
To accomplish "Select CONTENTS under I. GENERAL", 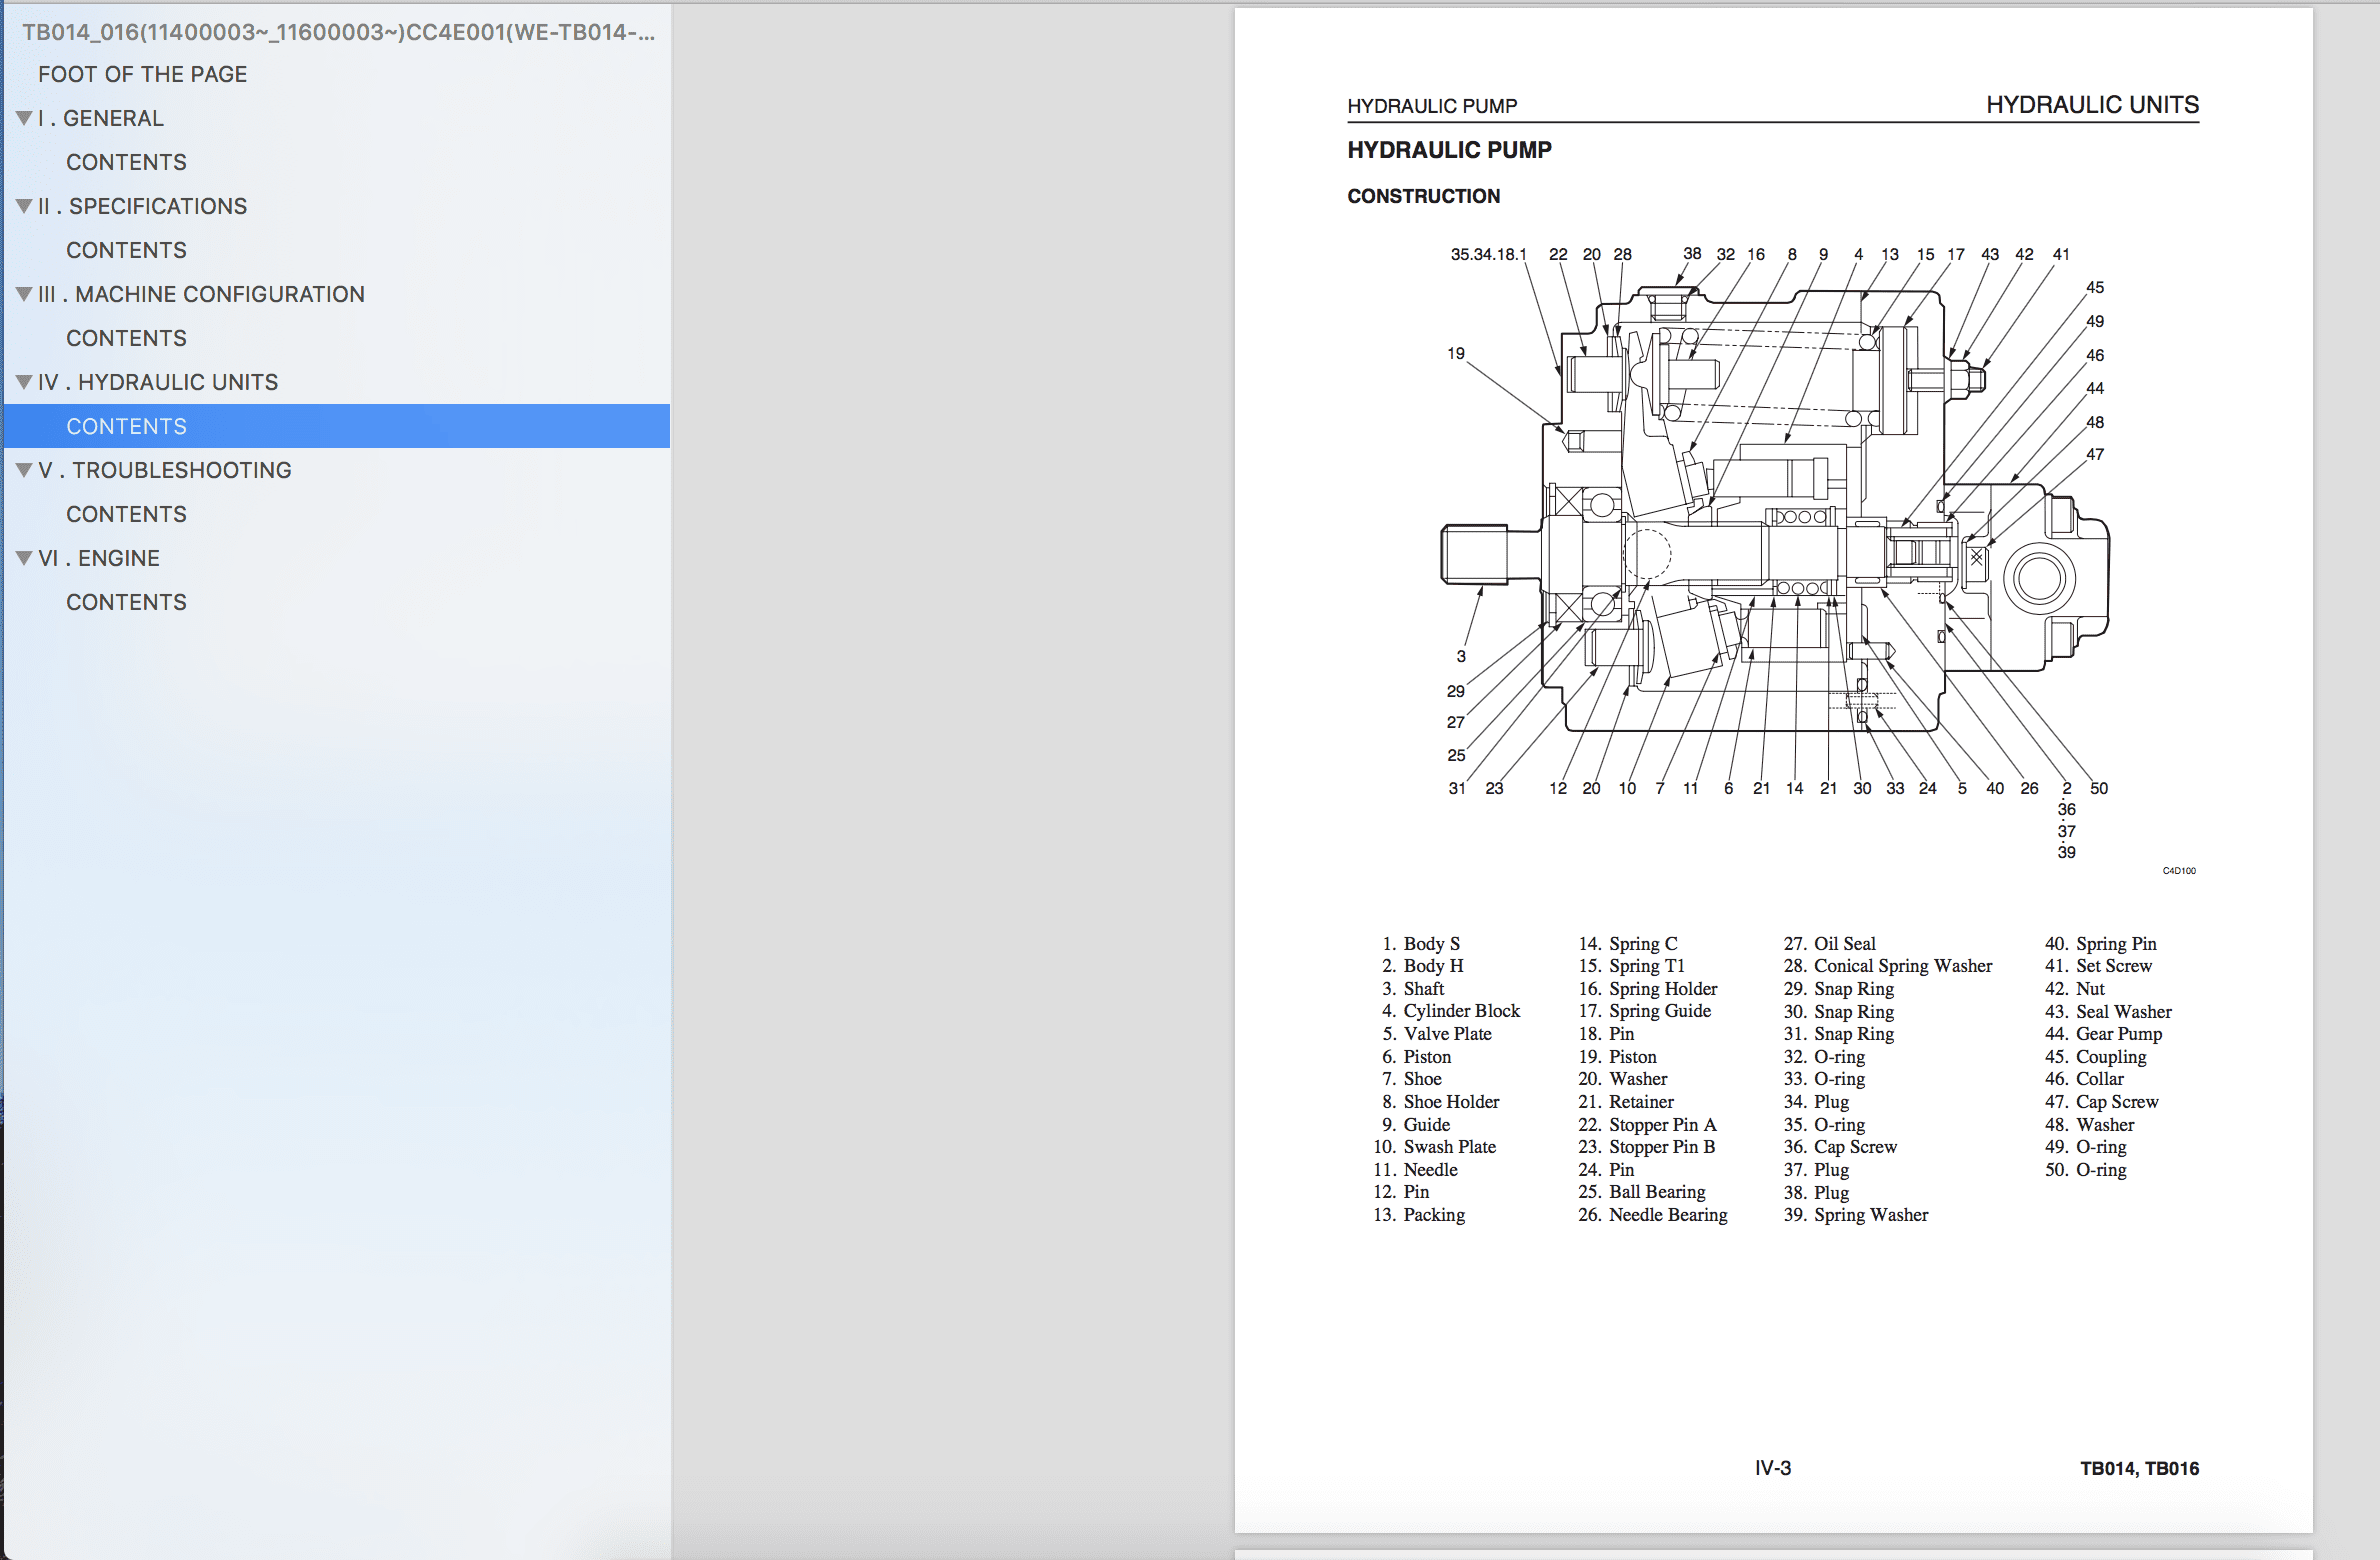I will point(126,162).
